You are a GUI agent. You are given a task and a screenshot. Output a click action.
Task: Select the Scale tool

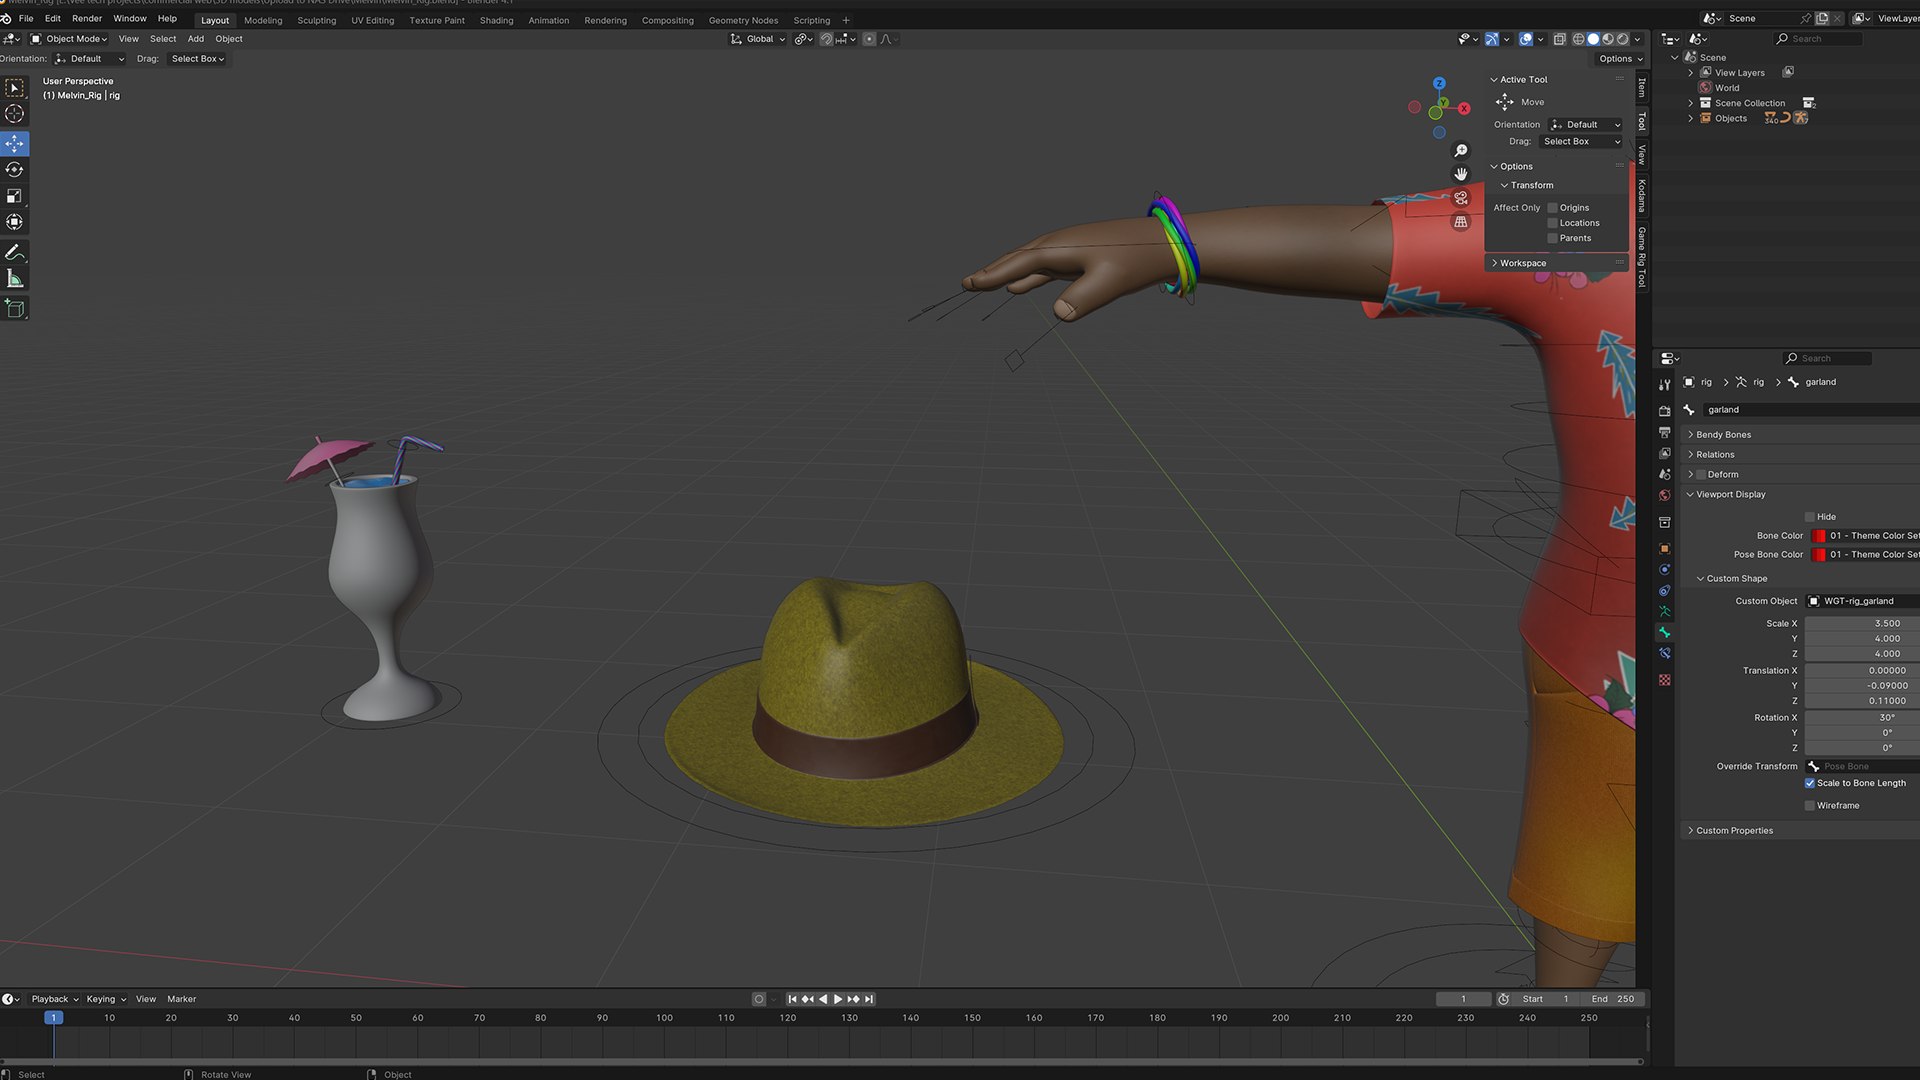[15, 196]
